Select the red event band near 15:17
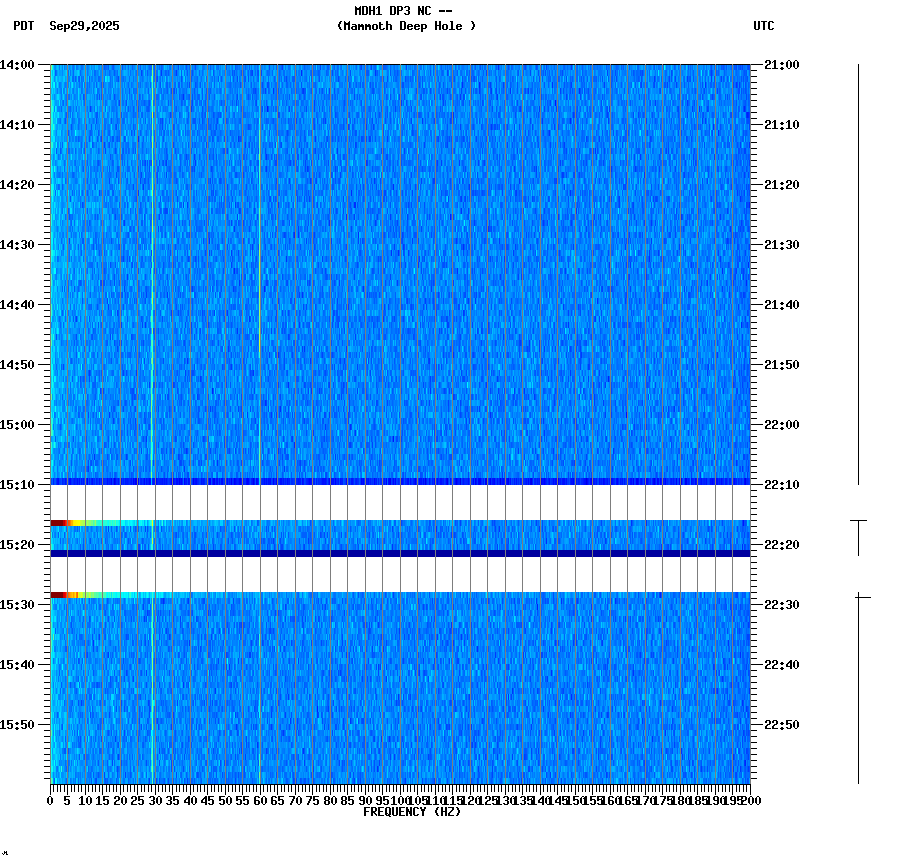 click(60, 521)
